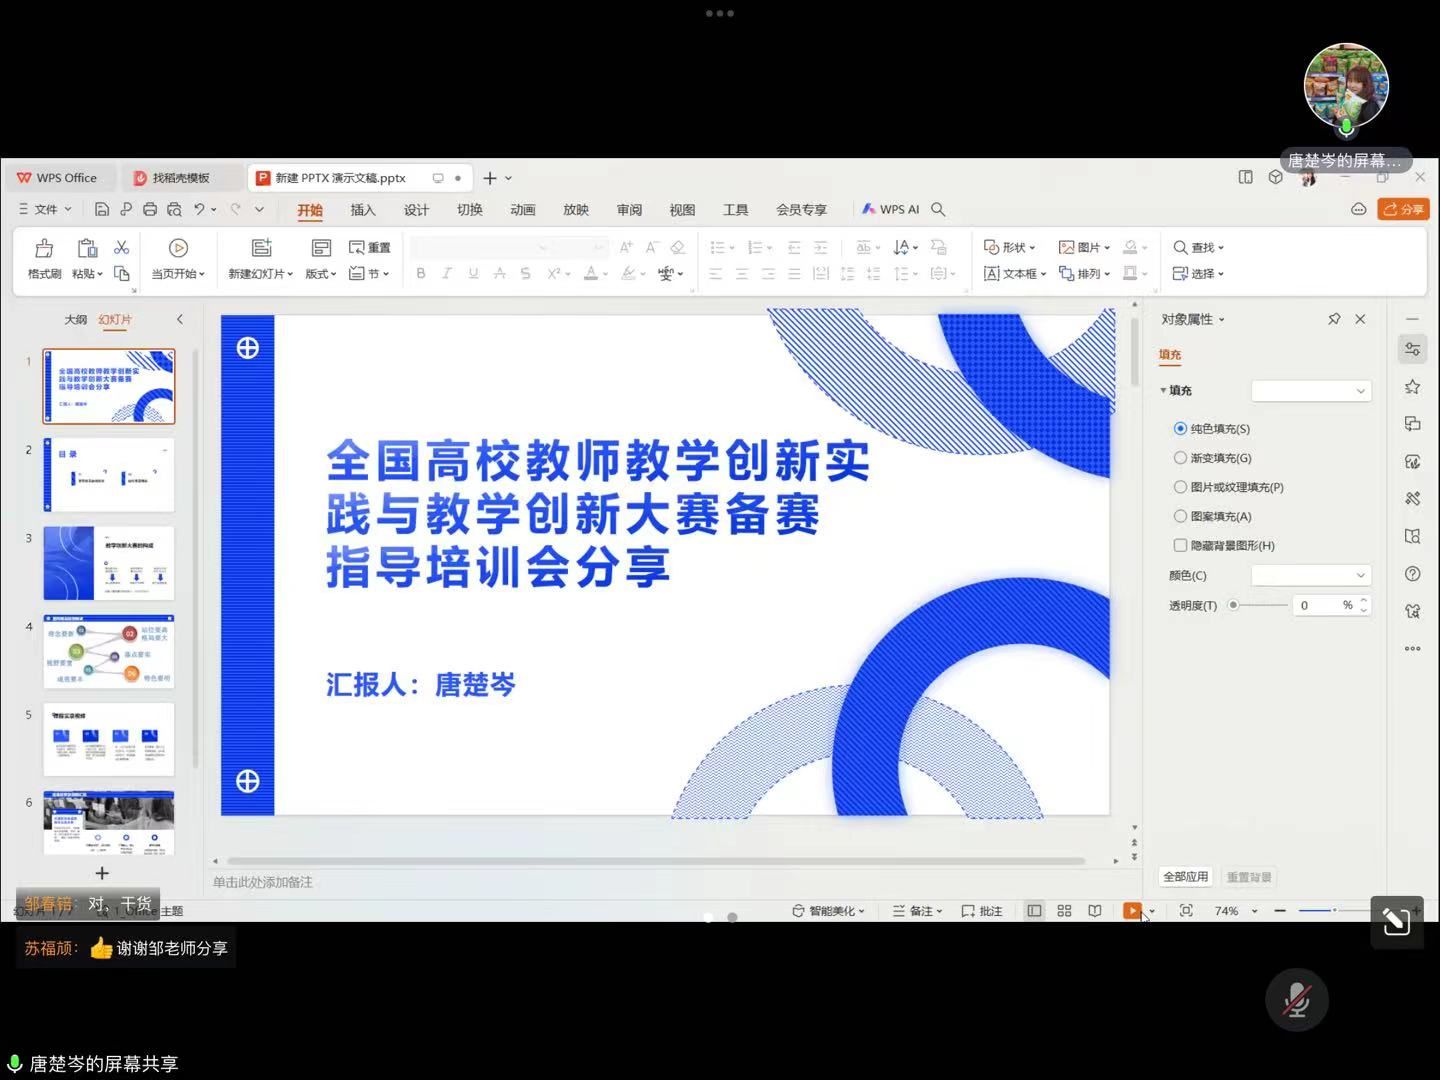Open the 版式 layout dropdown
Image resolution: width=1440 pixels, height=1080 pixels.
point(320,274)
